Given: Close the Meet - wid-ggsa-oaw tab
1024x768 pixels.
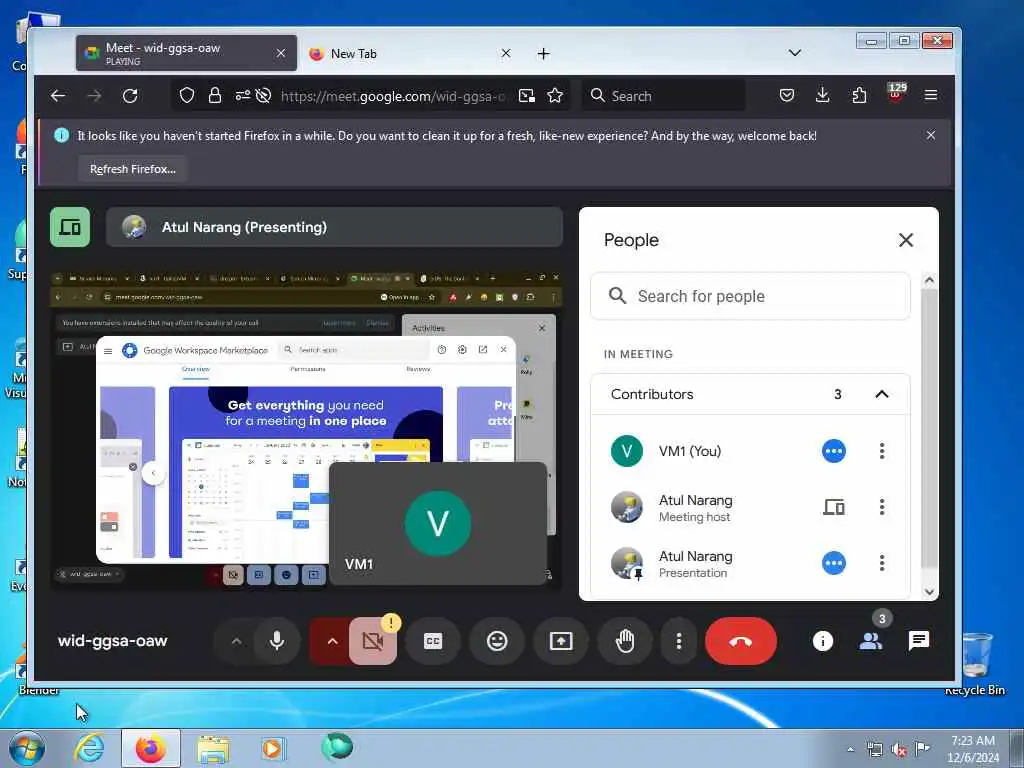Looking at the screenshot, I should [x=281, y=54].
